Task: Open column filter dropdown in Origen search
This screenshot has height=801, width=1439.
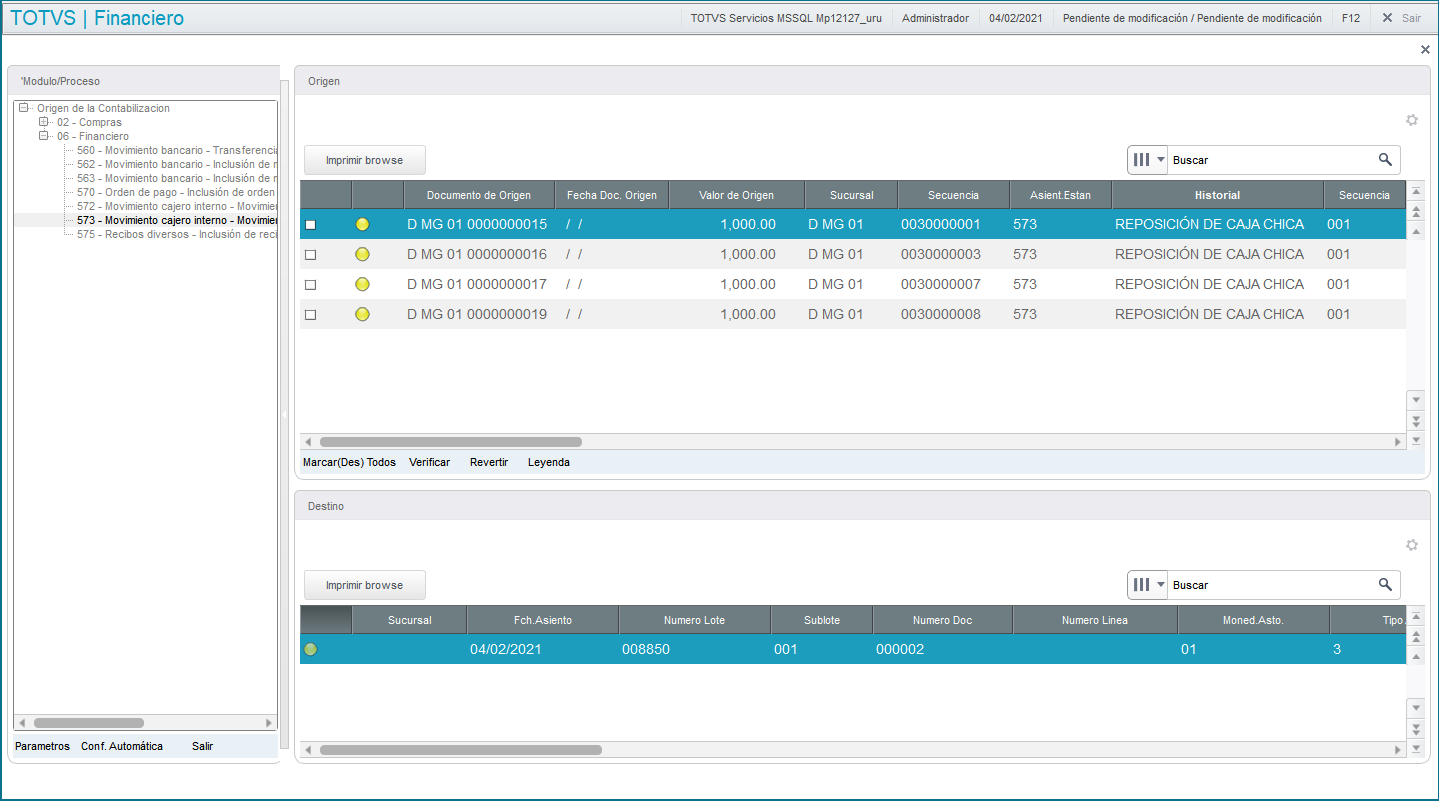Action: pos(1147,160)
